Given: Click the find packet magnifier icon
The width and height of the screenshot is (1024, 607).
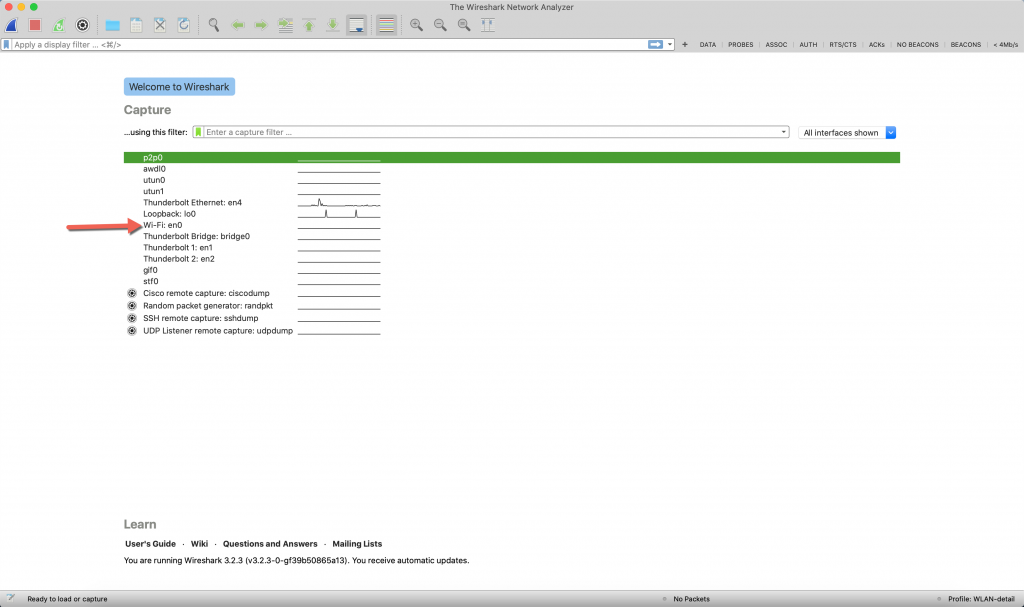Looking at the screenshot, I should click(x=213, y=25).
